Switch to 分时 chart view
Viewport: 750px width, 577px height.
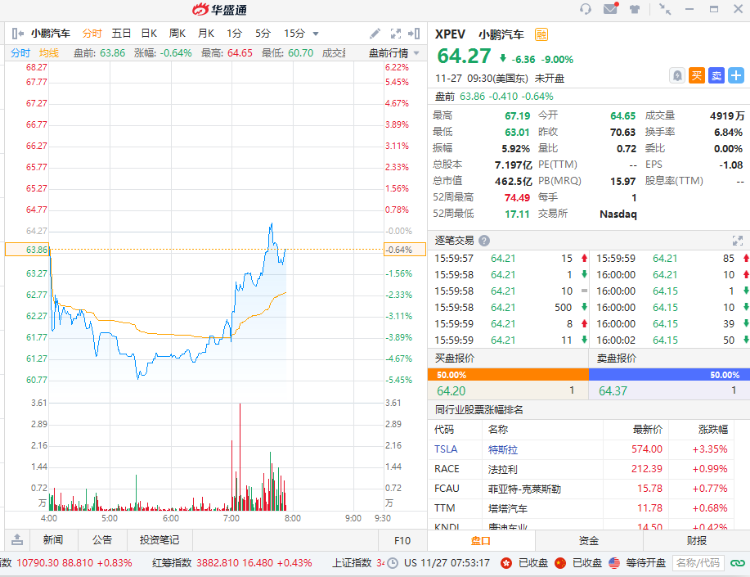(x=92, y=33)
